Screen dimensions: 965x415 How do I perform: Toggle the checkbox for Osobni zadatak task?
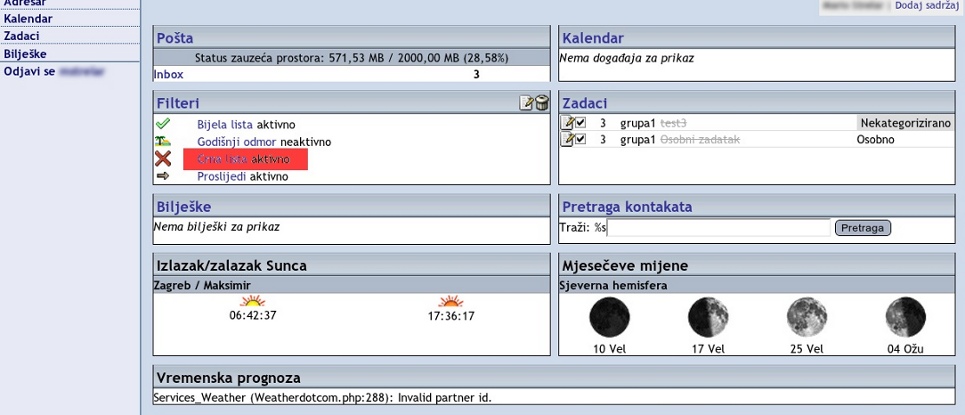pos(580,140)
